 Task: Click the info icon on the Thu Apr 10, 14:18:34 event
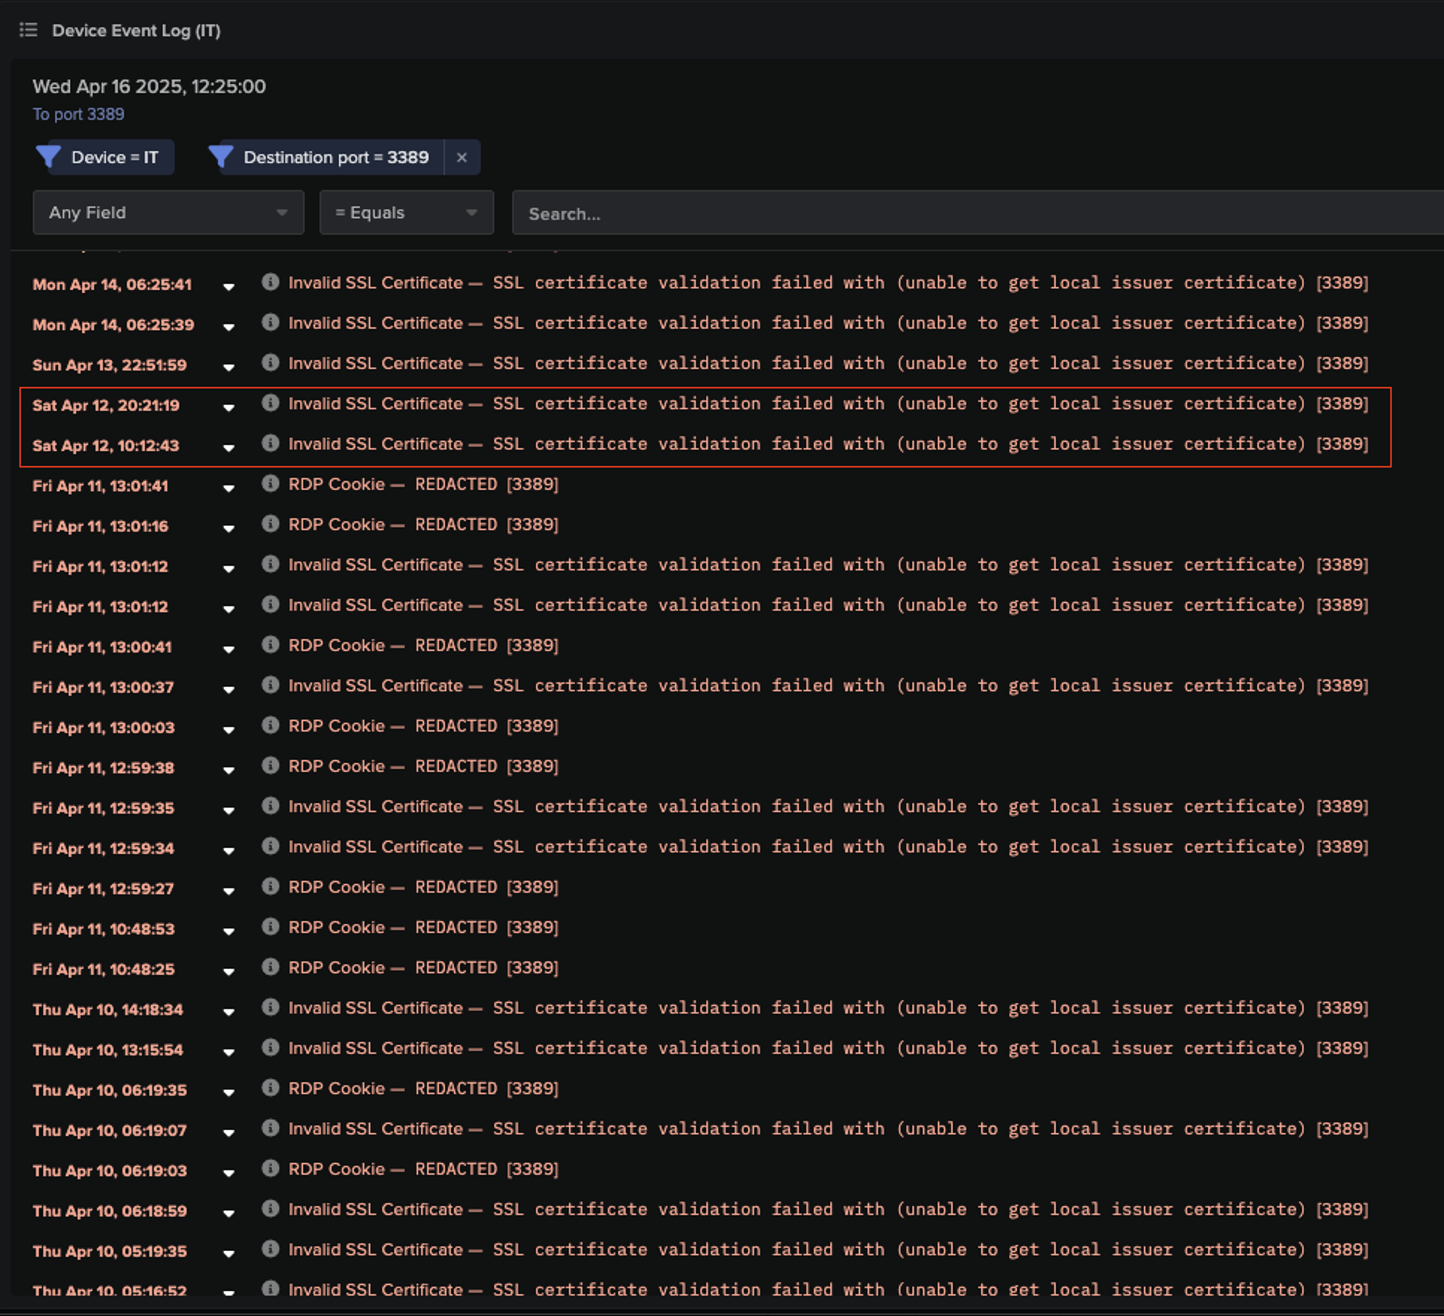[x=270, y=1008]
